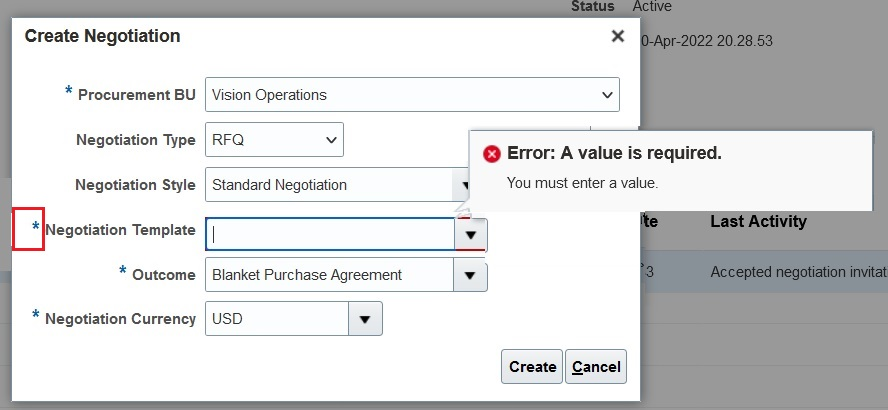Click the Procurement BU required asterisk
This screenshot has width=888, height=410.
tap(69, 92)
